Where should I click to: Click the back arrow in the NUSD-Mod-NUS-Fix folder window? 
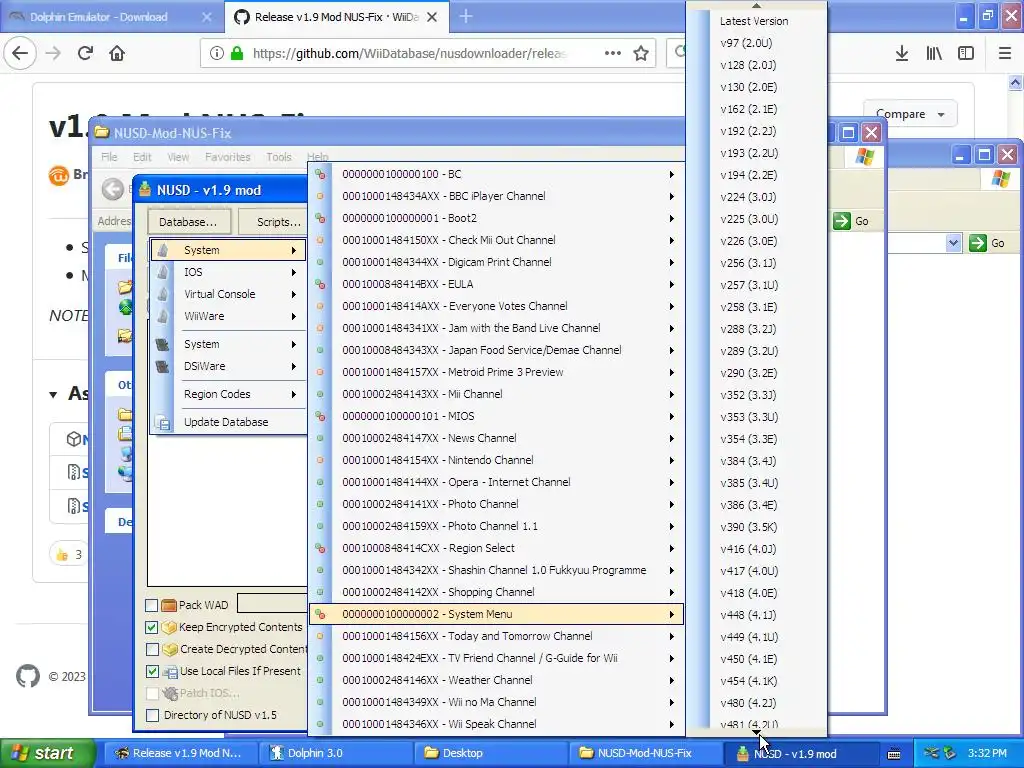click(112, 189)
